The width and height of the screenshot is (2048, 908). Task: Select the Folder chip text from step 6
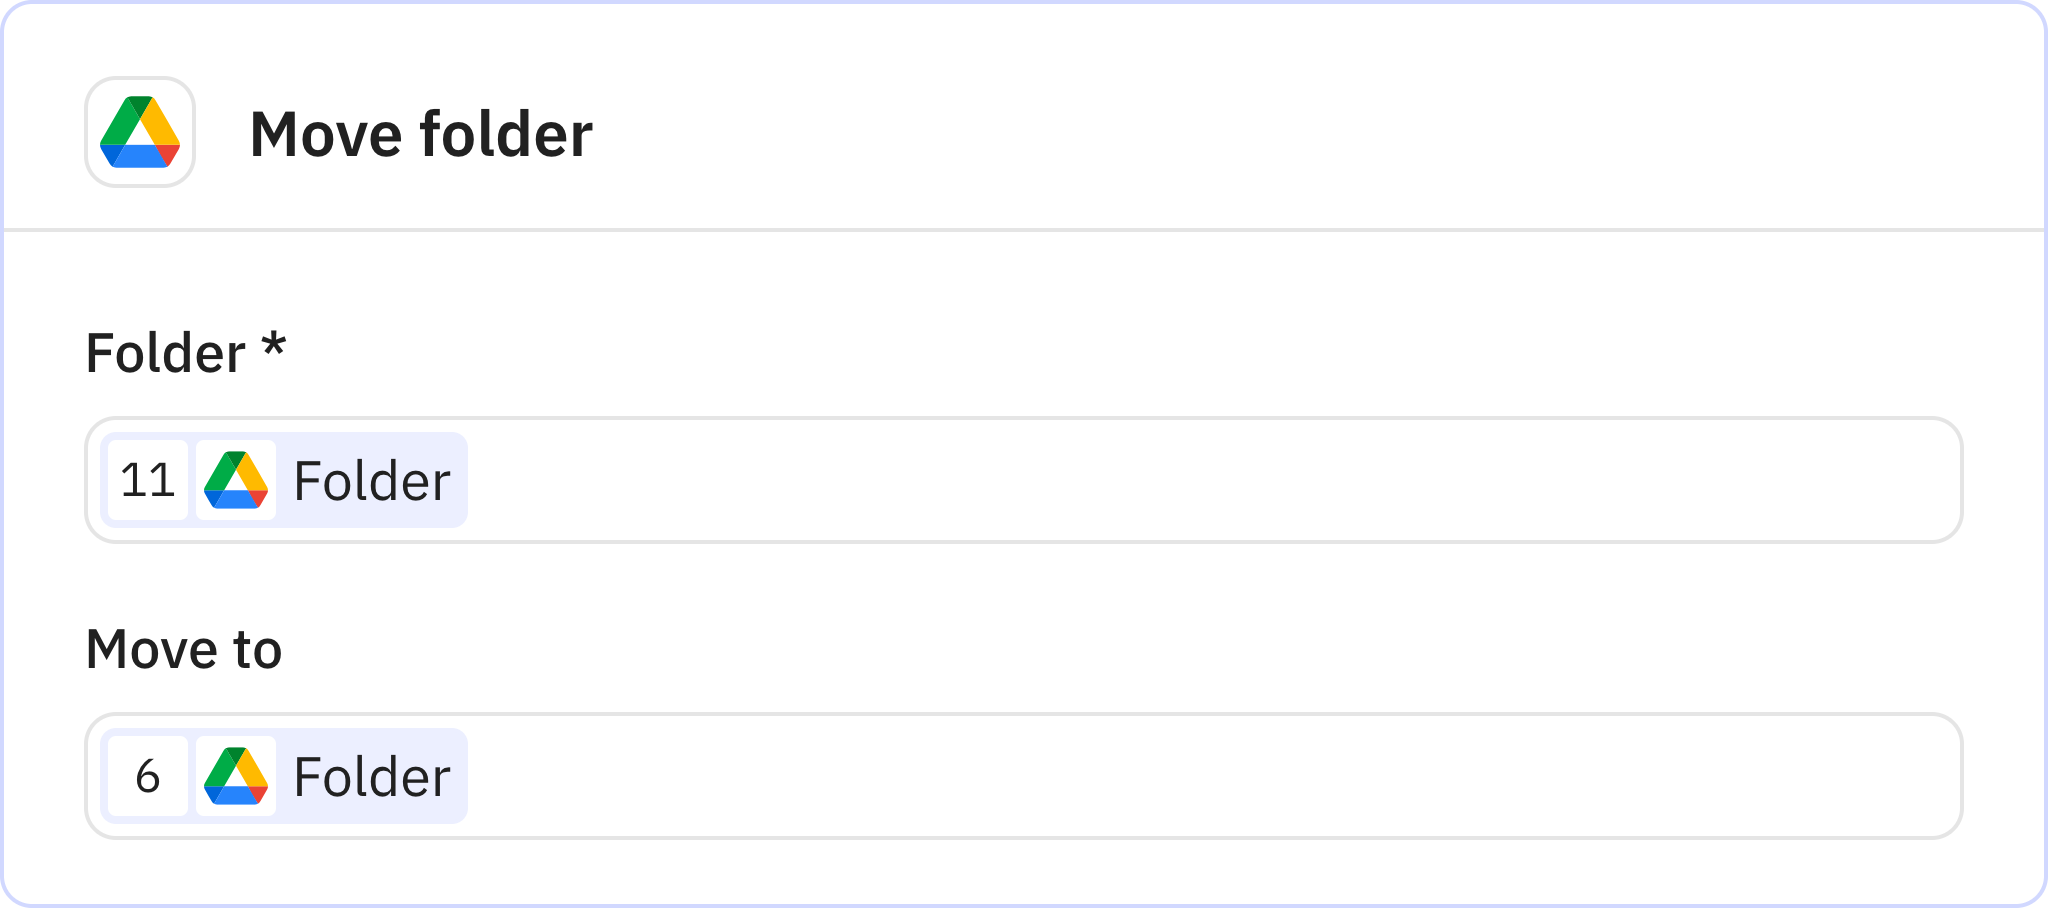tap(371, 777)
